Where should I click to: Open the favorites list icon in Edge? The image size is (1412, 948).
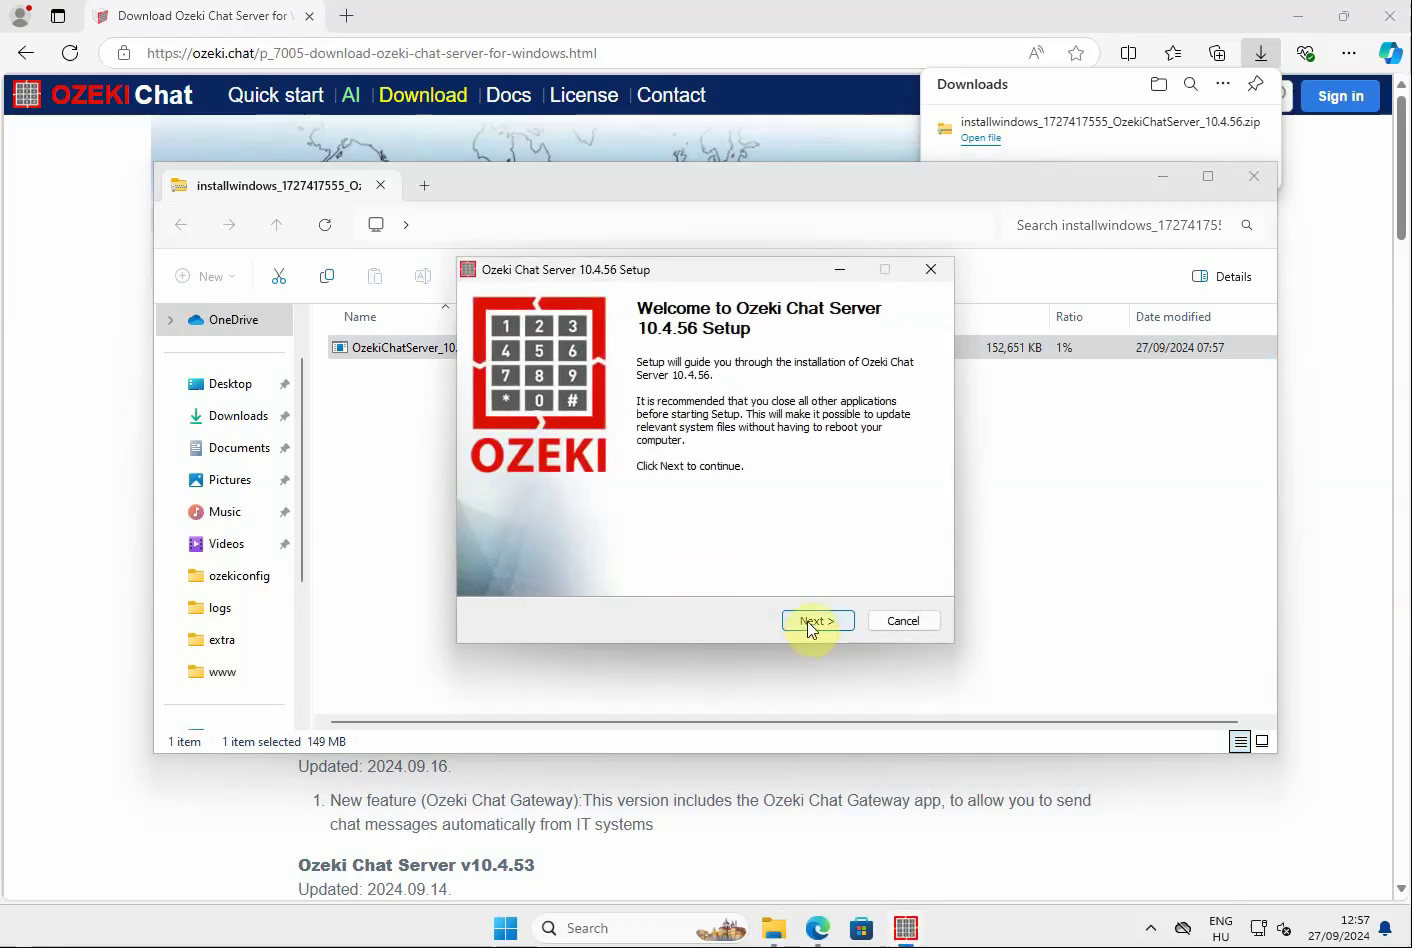(1173, 53)
